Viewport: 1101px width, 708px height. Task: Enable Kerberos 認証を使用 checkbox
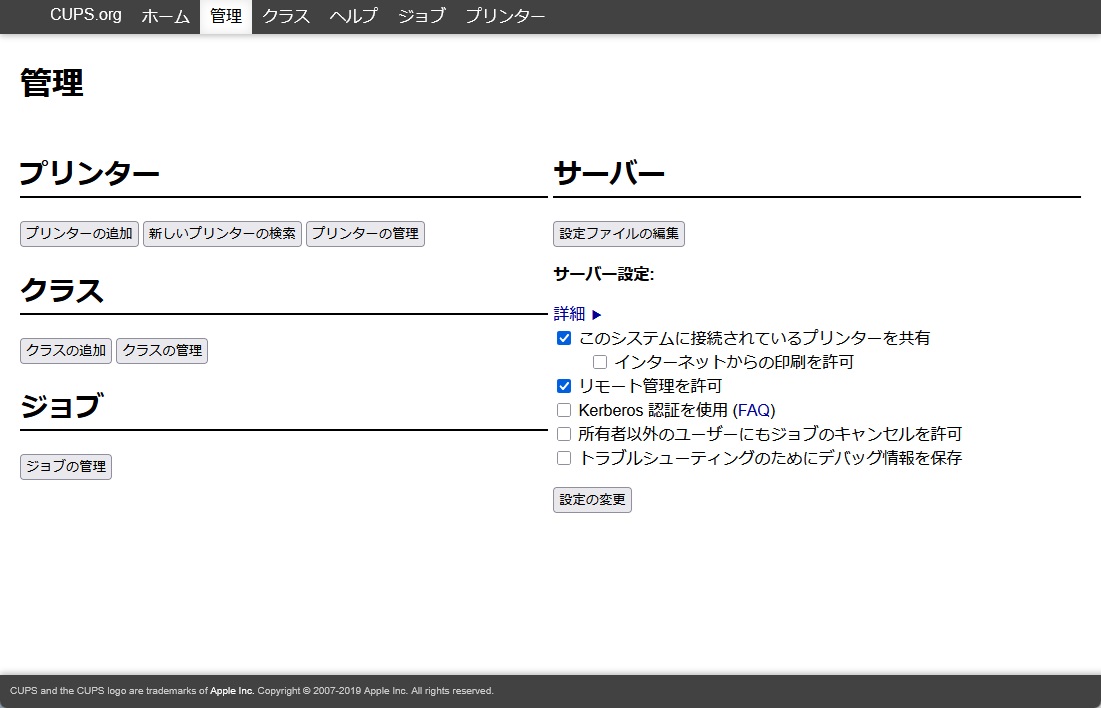564,410
